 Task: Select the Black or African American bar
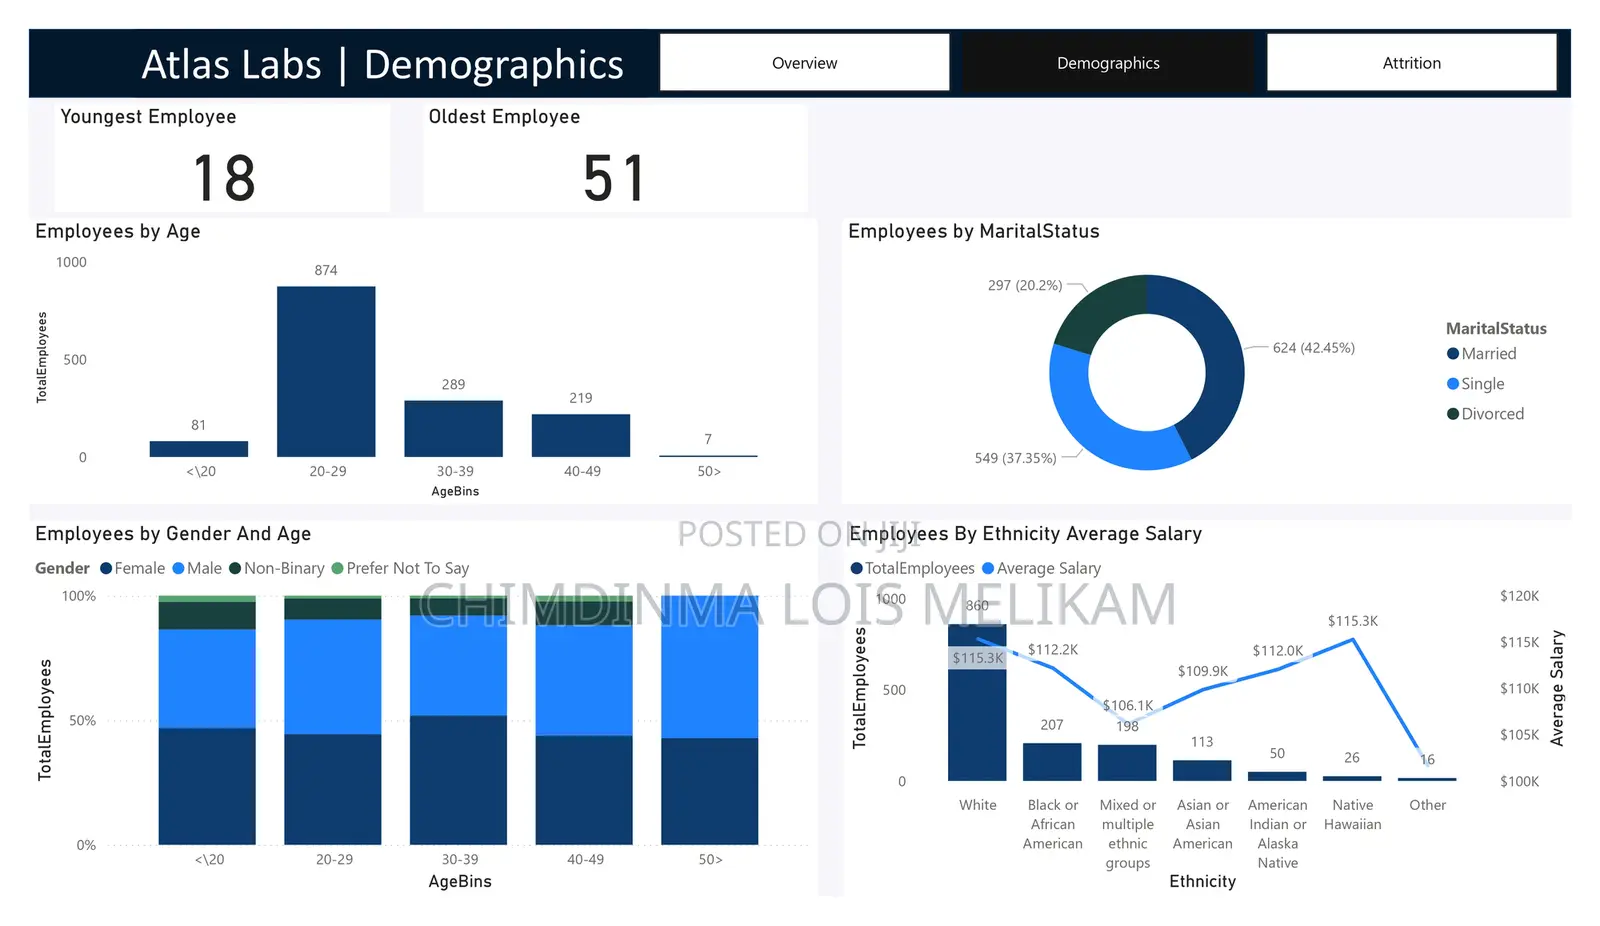(1052, 762)
